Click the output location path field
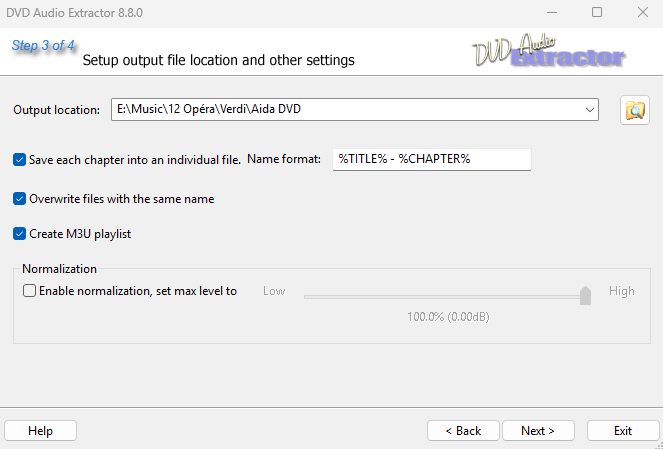The image size is (663, 449). coord(354,110)
